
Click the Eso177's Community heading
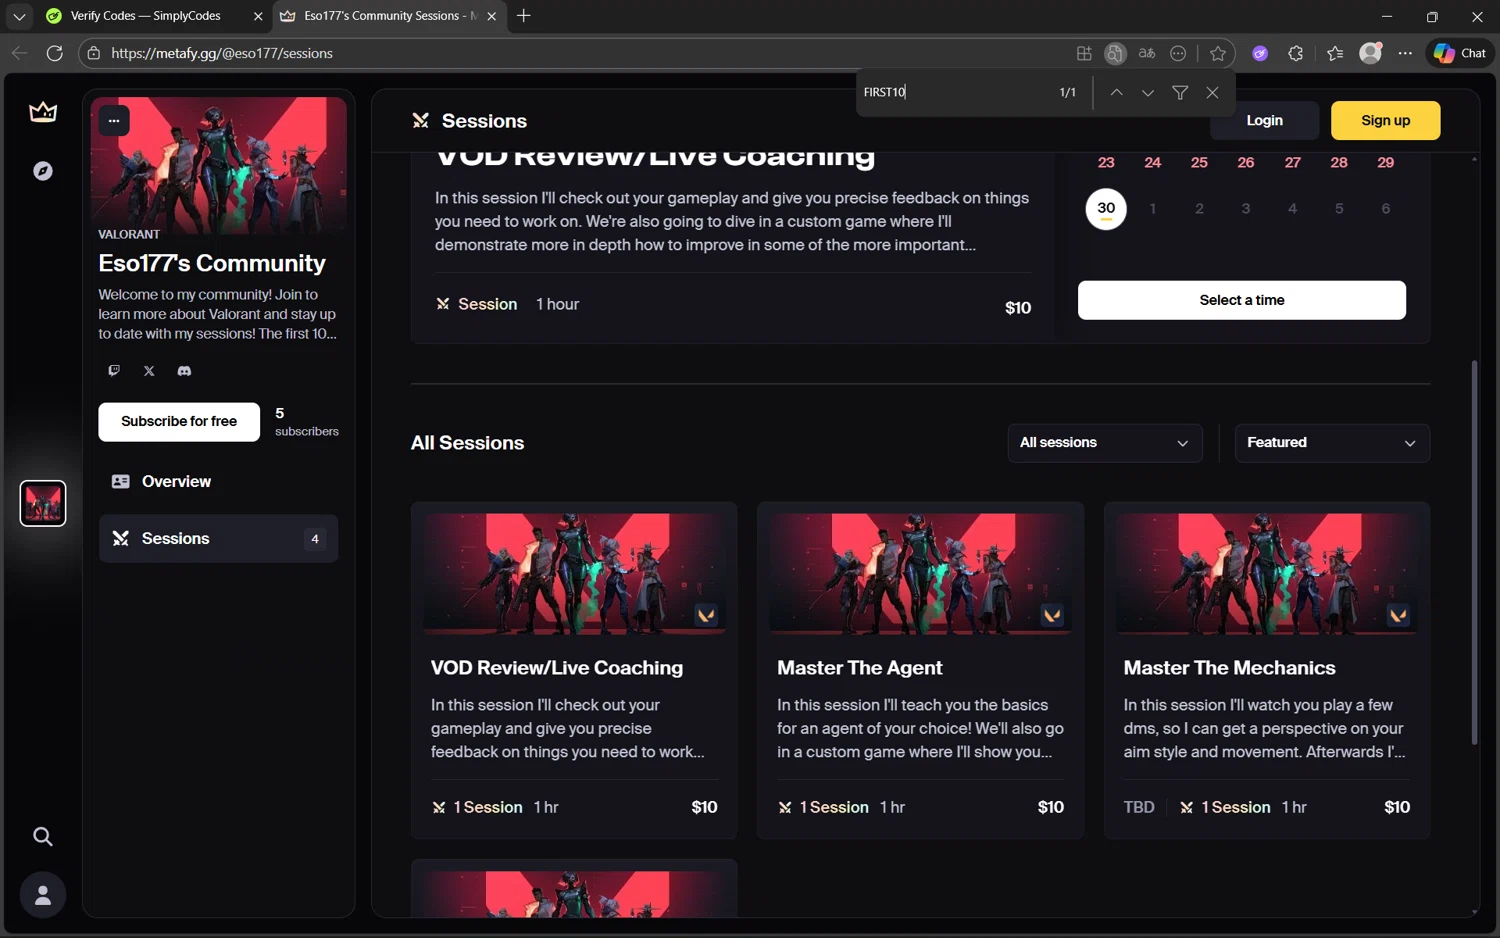coord(212,263)
